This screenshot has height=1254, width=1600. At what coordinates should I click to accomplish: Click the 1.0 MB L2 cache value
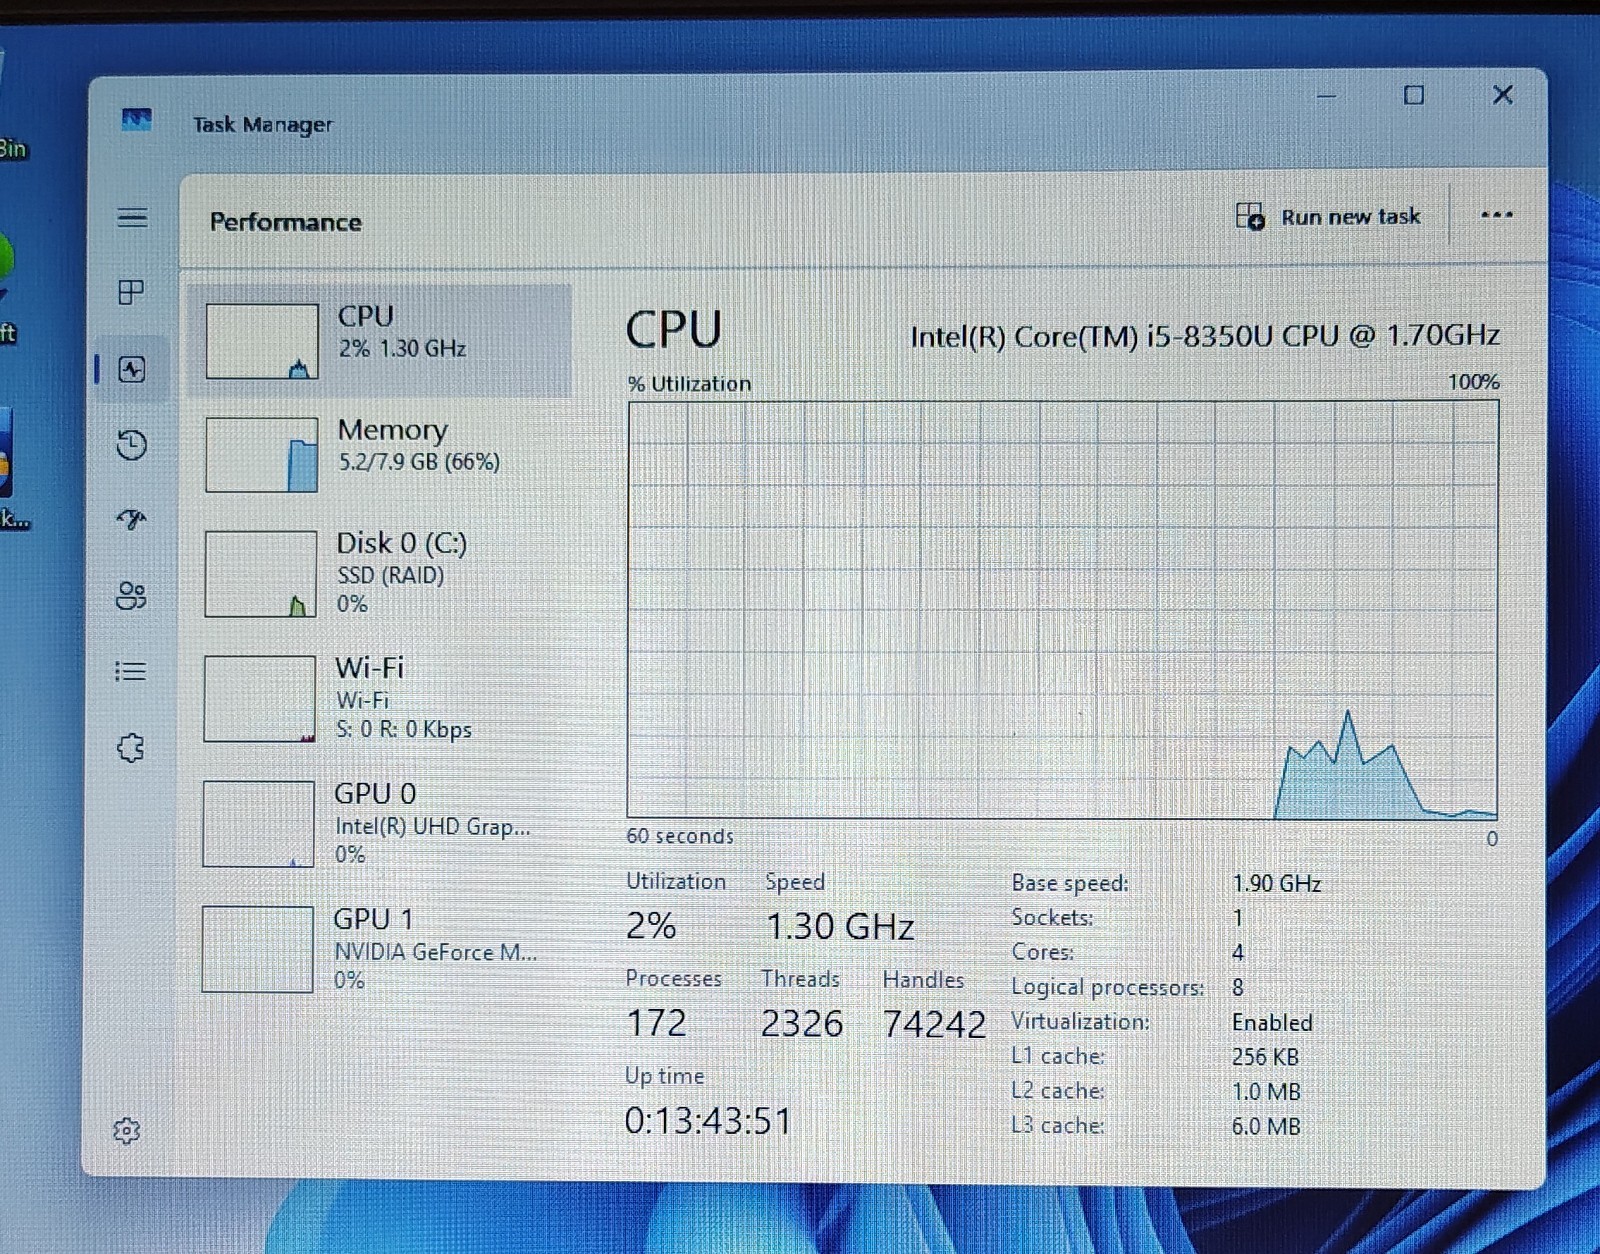click(1266, 1092)
